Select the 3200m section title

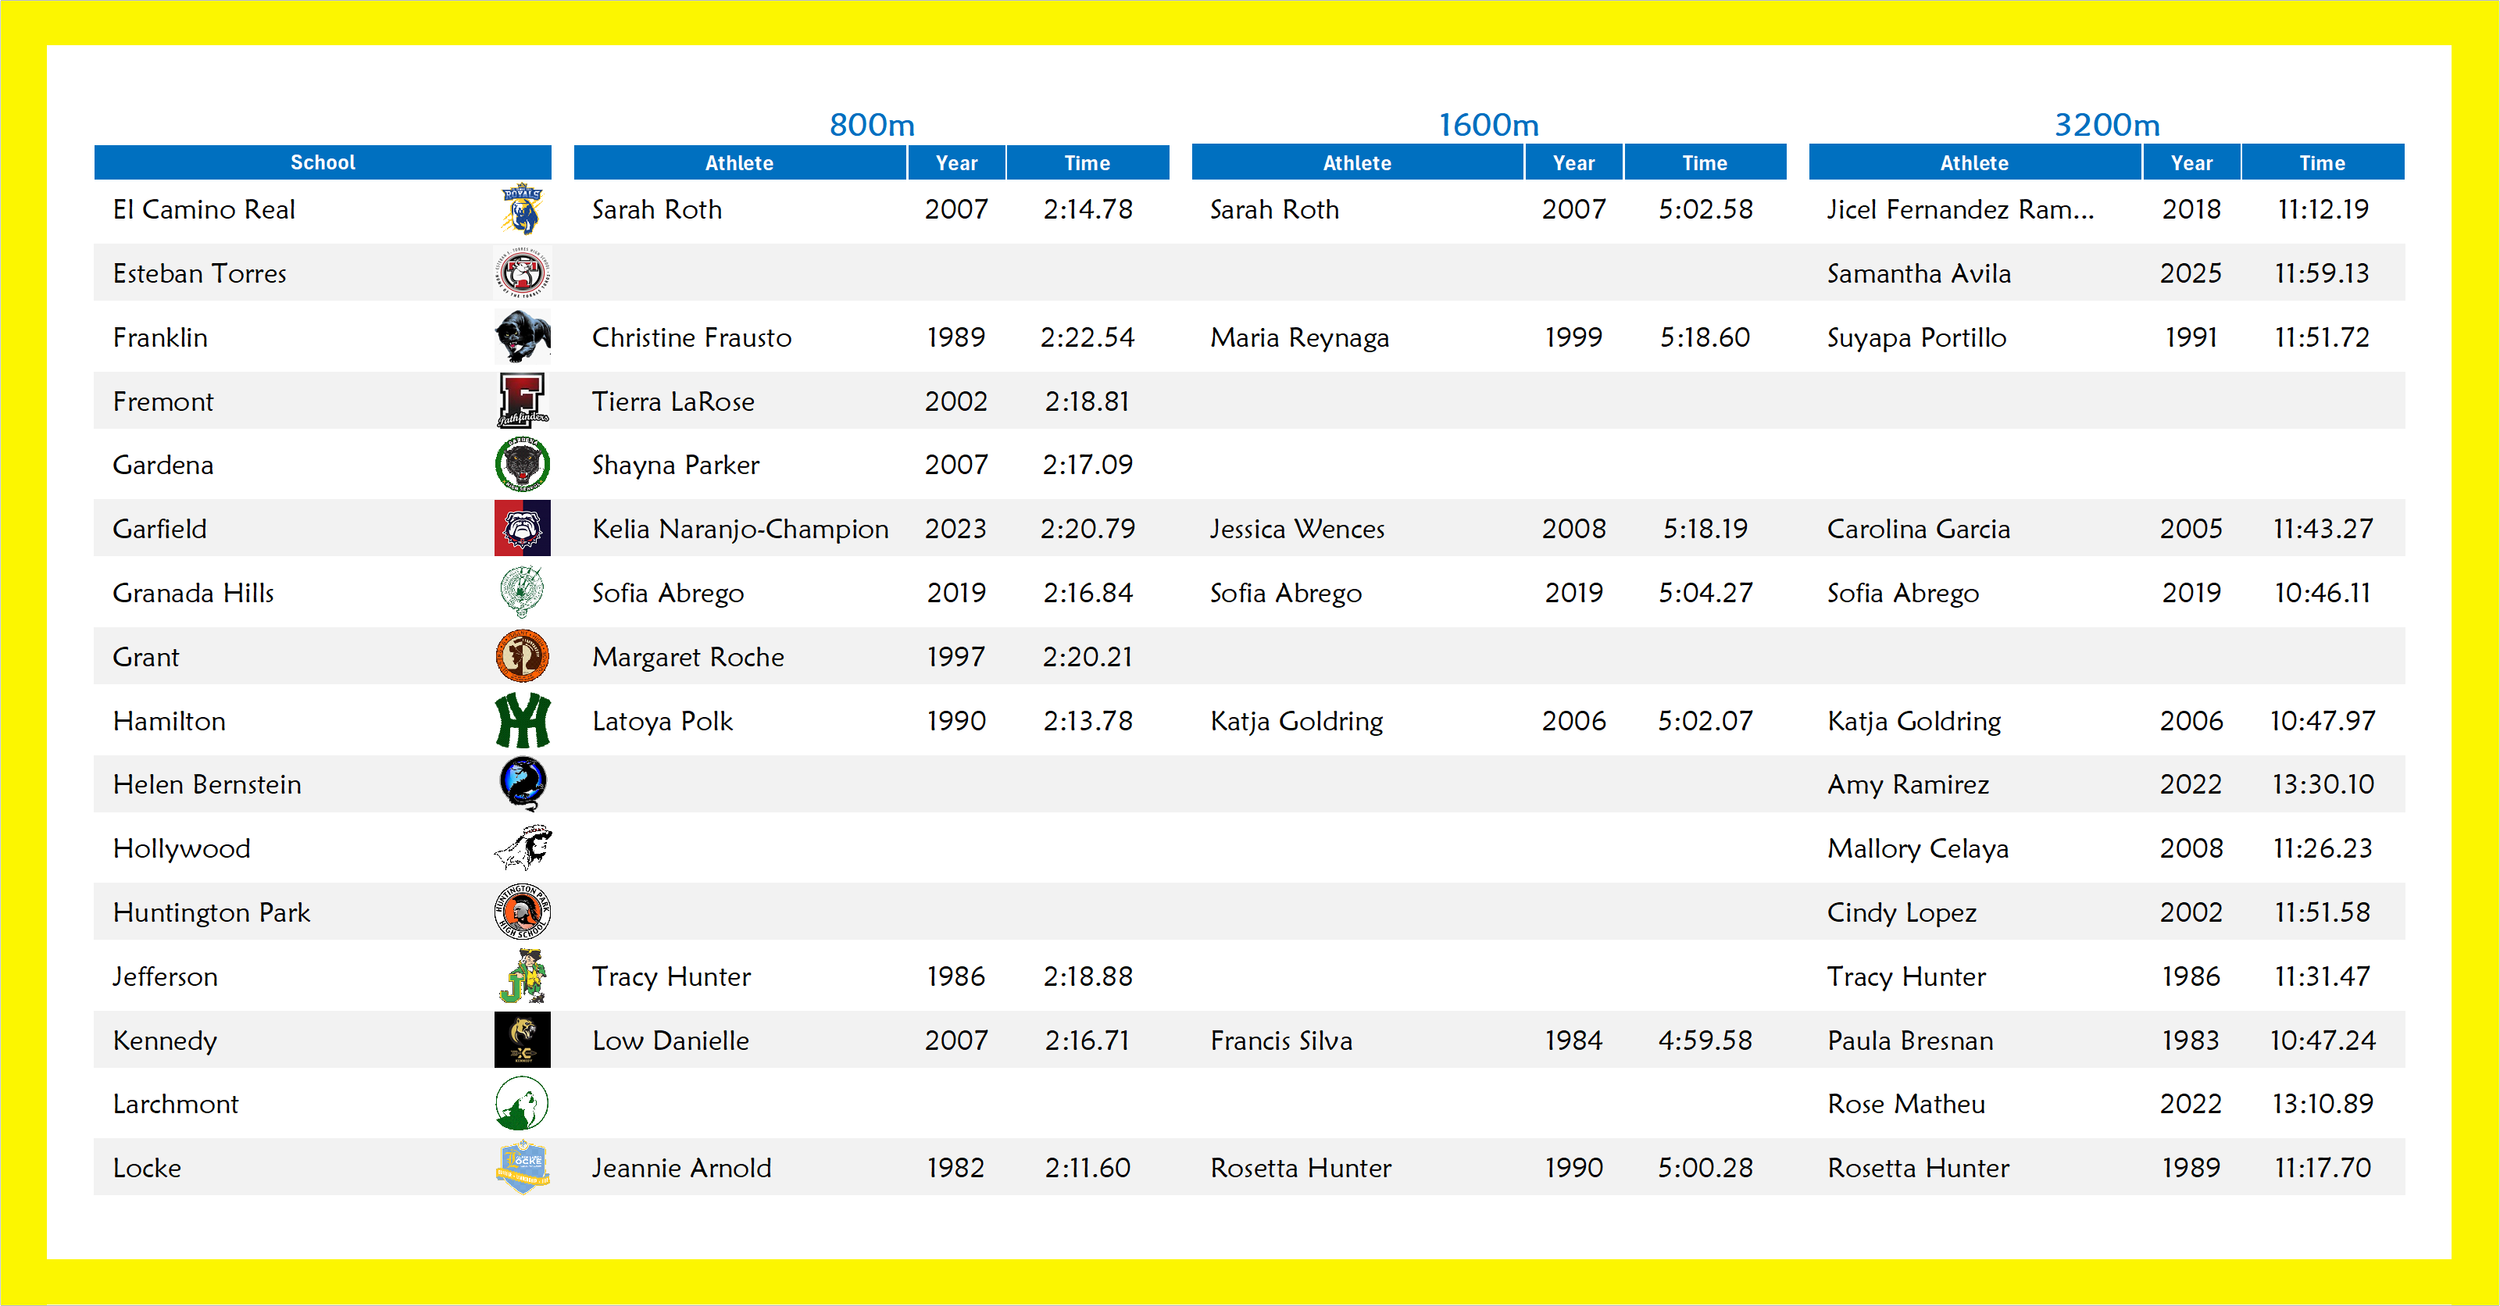[x=2106, y=125]
